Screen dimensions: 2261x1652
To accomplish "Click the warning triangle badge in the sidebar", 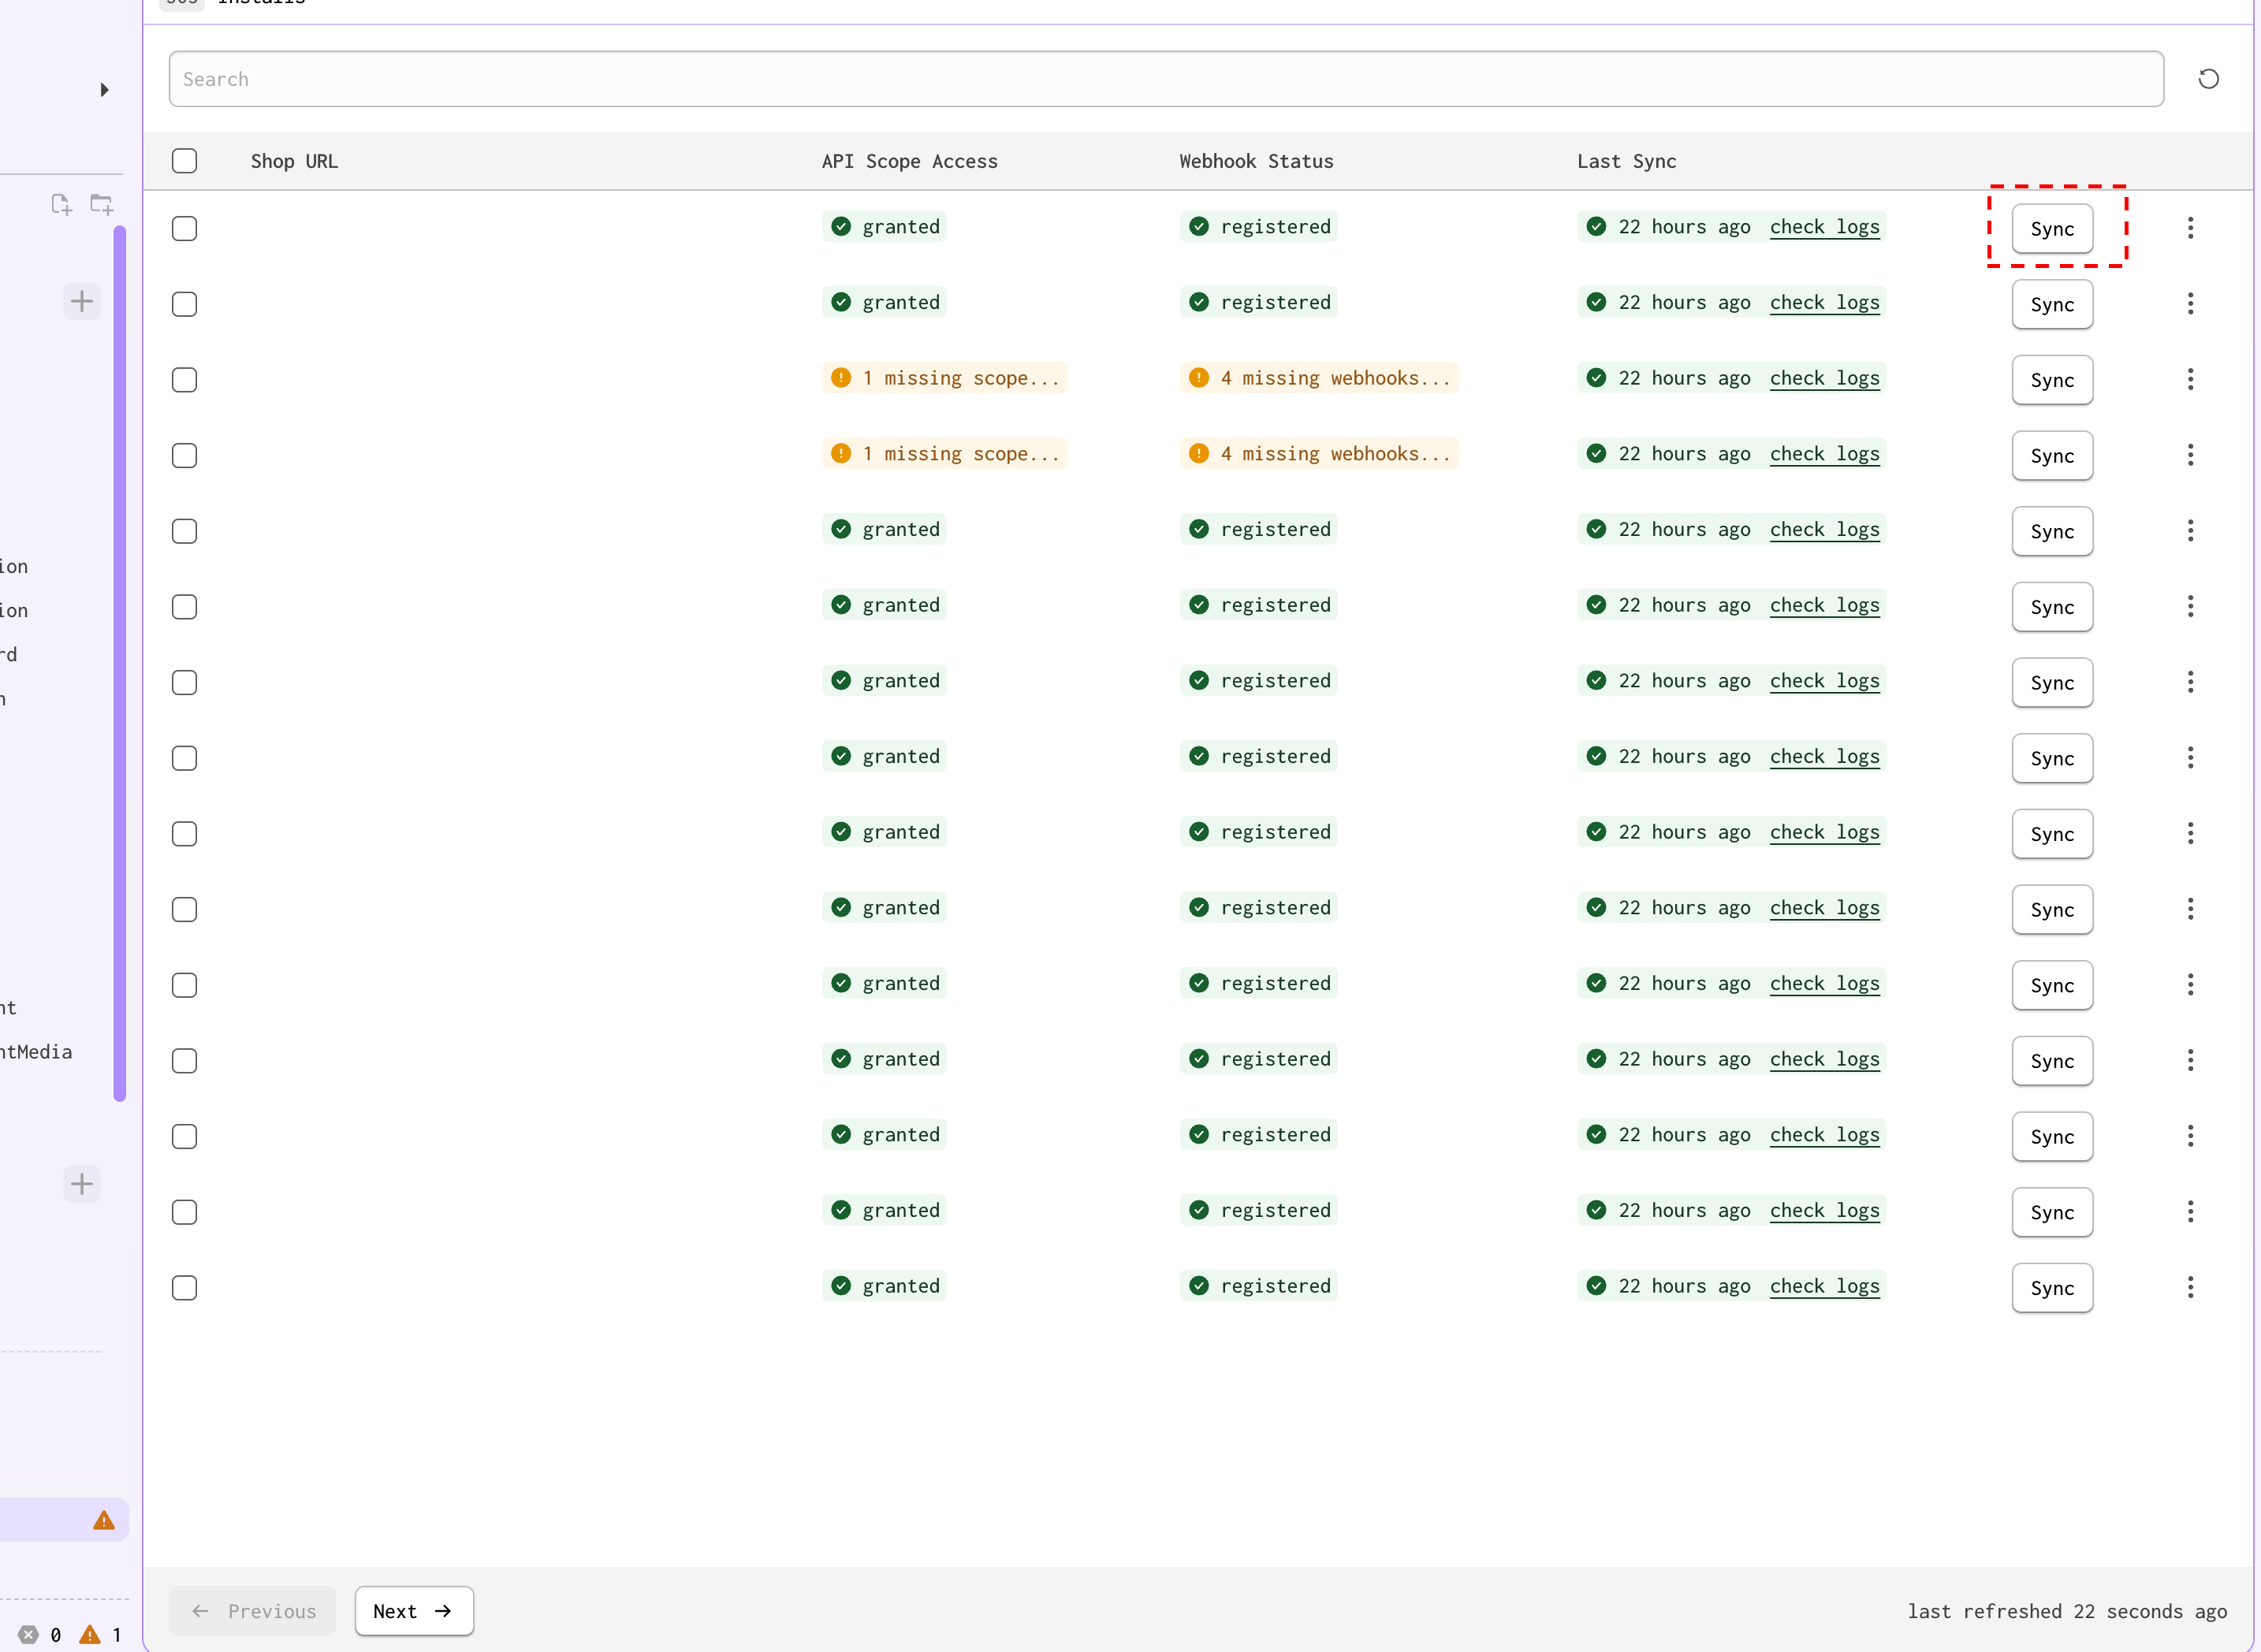I will [103, 1519].
